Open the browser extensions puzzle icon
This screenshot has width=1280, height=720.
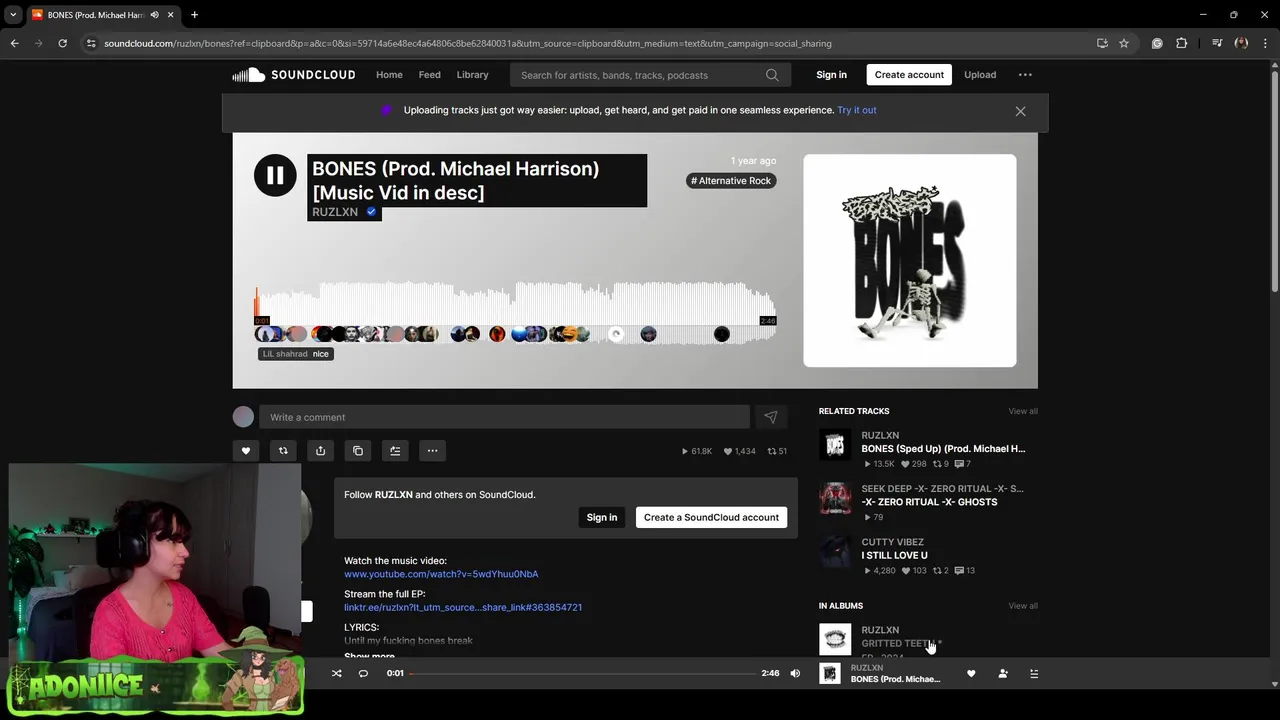click(x=1182, y=43)
